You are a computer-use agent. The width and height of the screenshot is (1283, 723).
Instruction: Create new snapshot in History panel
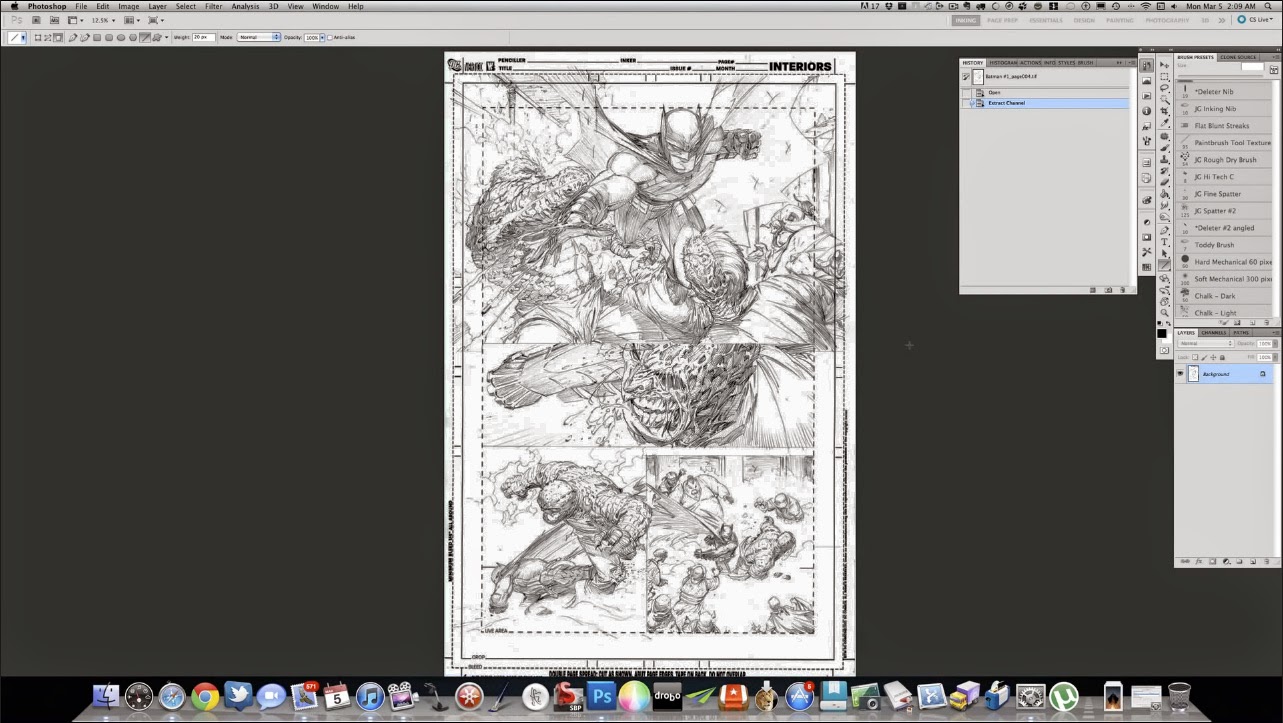(1108, 290)
